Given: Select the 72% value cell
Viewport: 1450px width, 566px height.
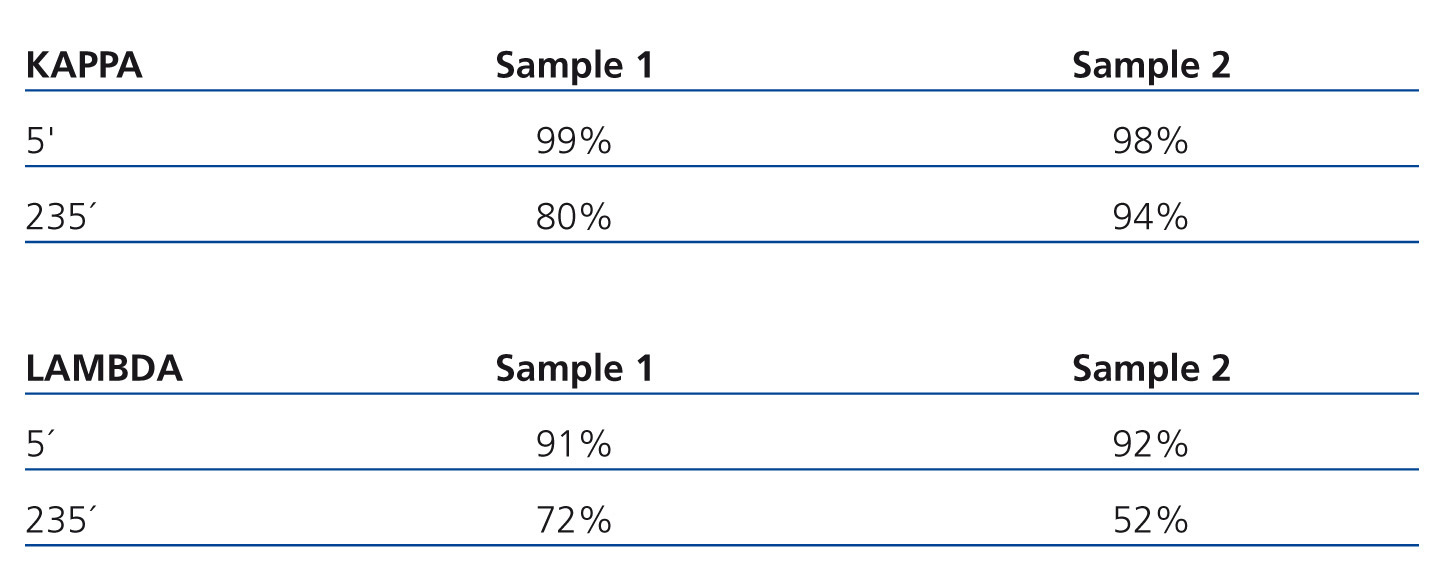Looking at the screenshot, I should (x=573, y=520).
